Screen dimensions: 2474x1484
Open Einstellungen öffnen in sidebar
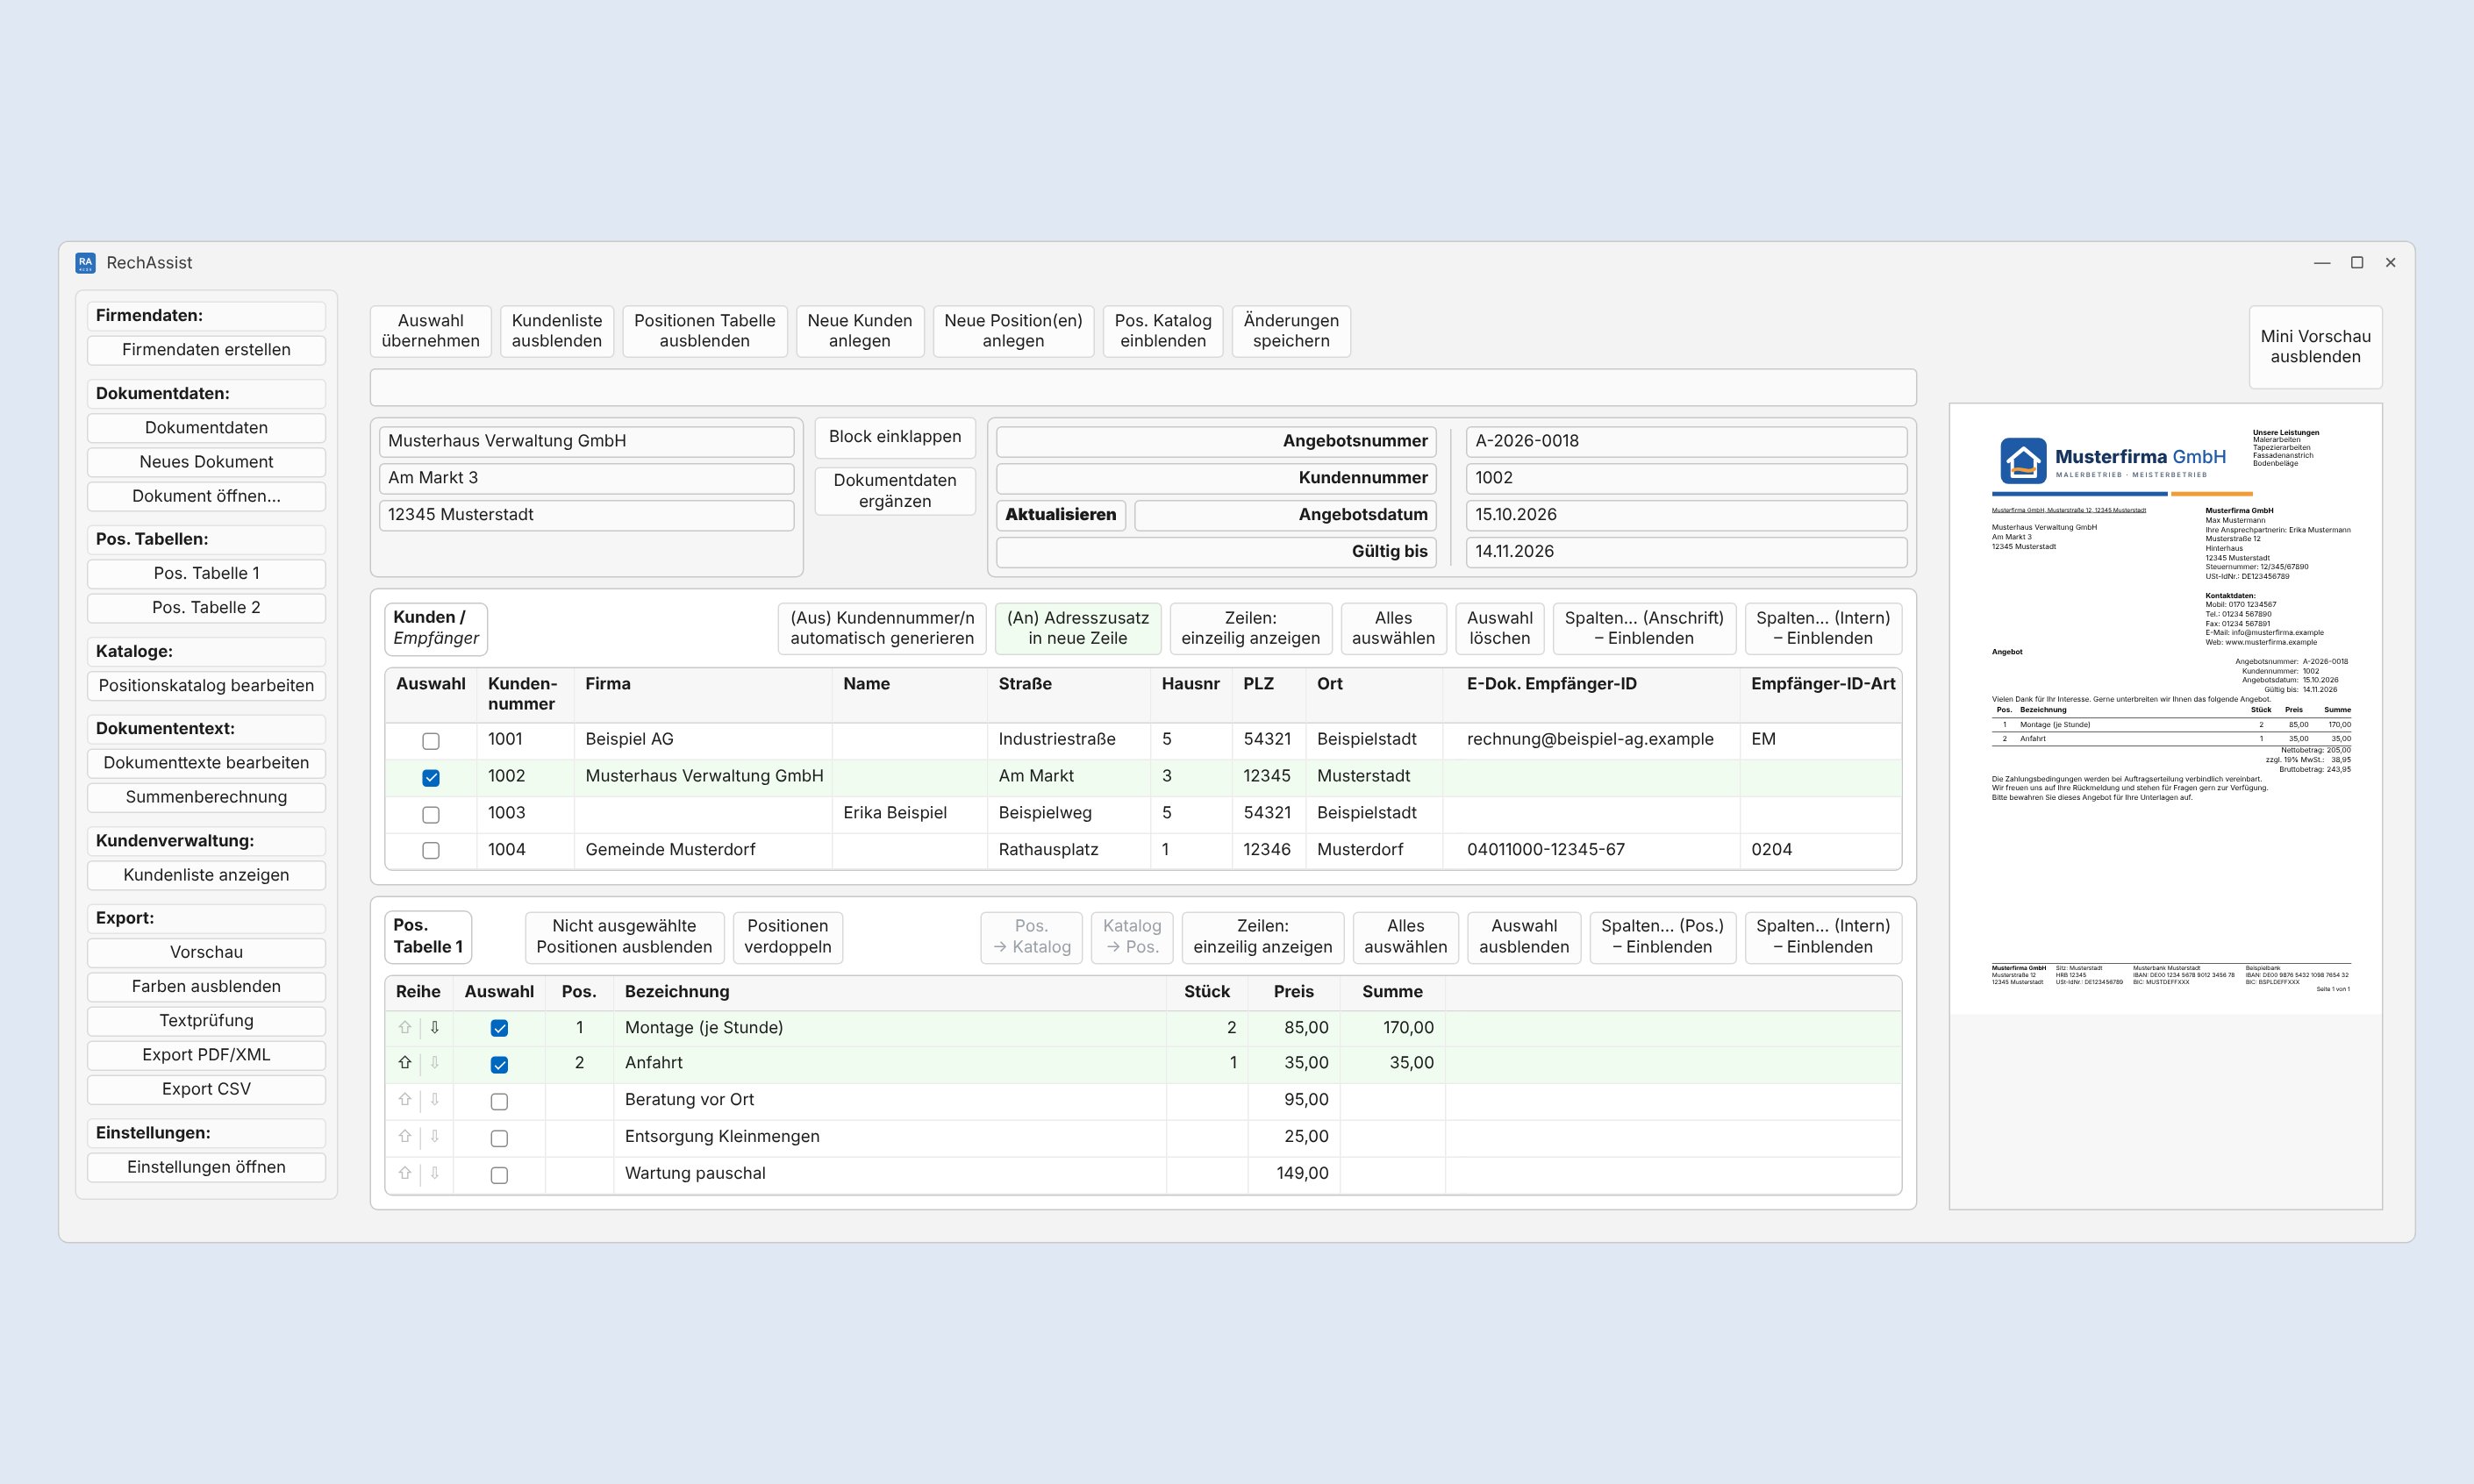(x=206, y=1167)
